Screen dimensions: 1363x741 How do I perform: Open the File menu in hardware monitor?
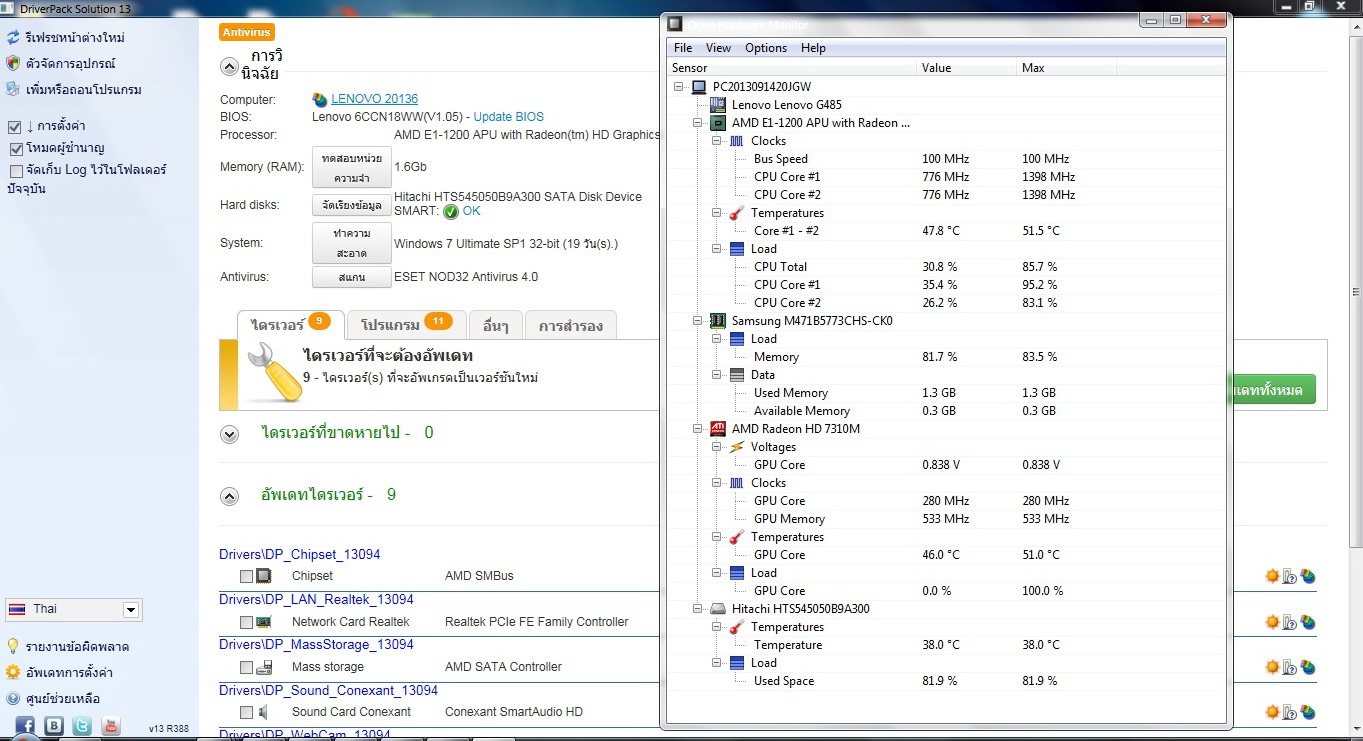click(683, 48)
